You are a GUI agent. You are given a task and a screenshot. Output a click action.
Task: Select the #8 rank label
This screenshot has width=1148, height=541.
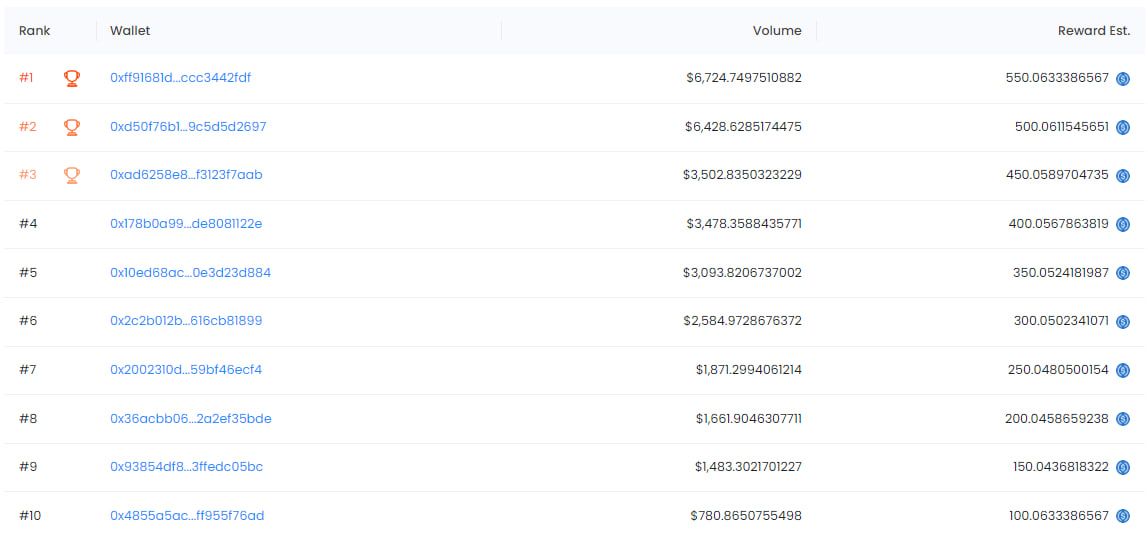(x=28, y=418)
